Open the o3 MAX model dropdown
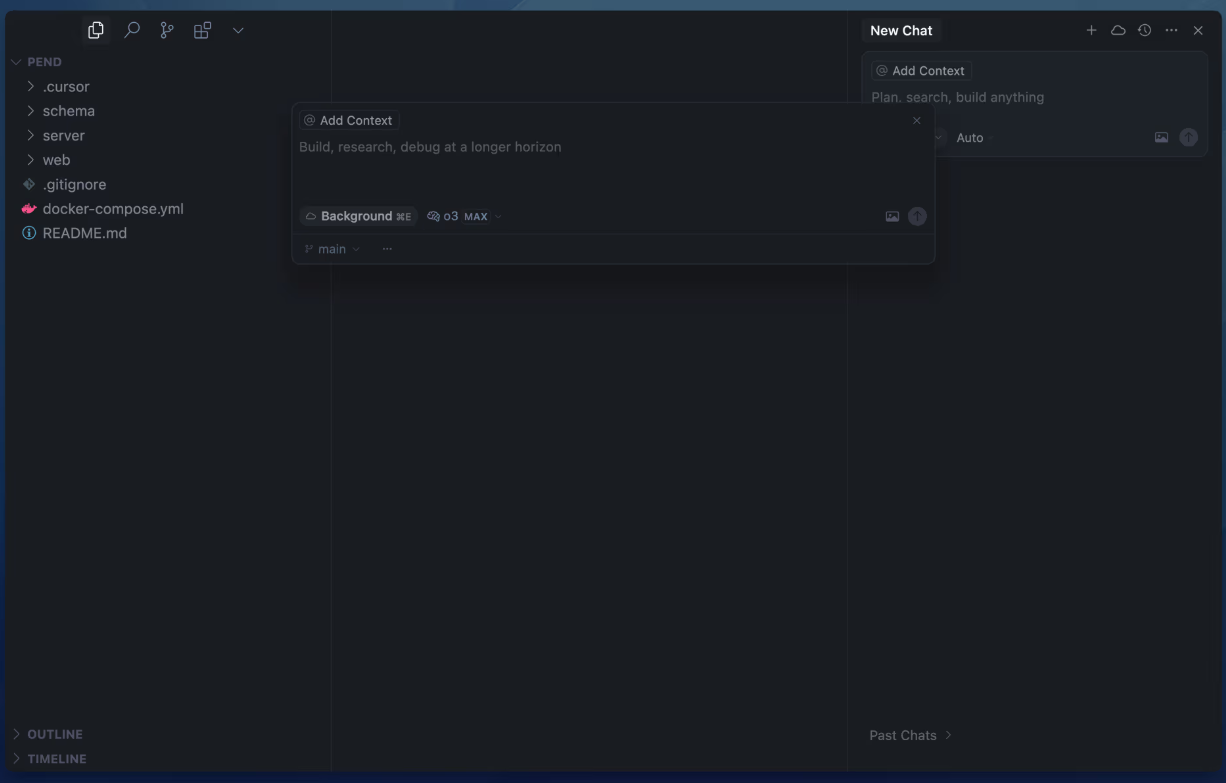The width and height of the screenshot is (1226, 783). [464, 217]
